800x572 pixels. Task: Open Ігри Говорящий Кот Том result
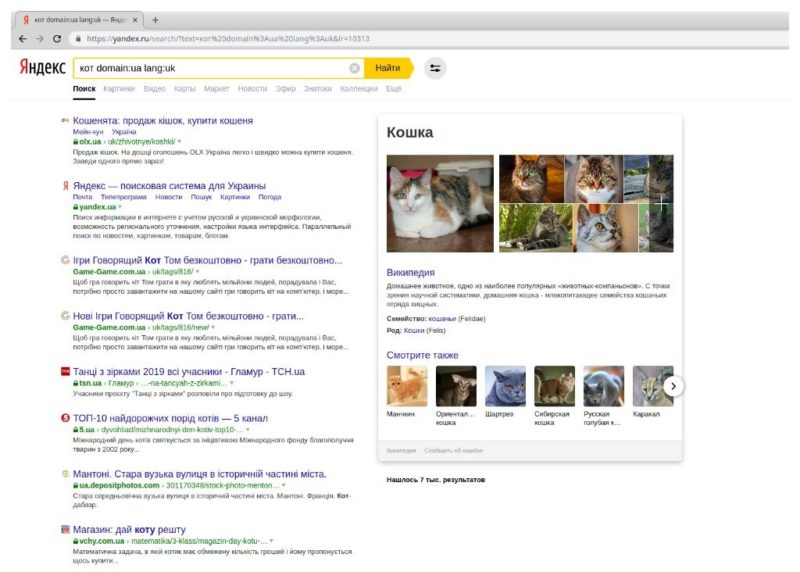tap(208, 260)
